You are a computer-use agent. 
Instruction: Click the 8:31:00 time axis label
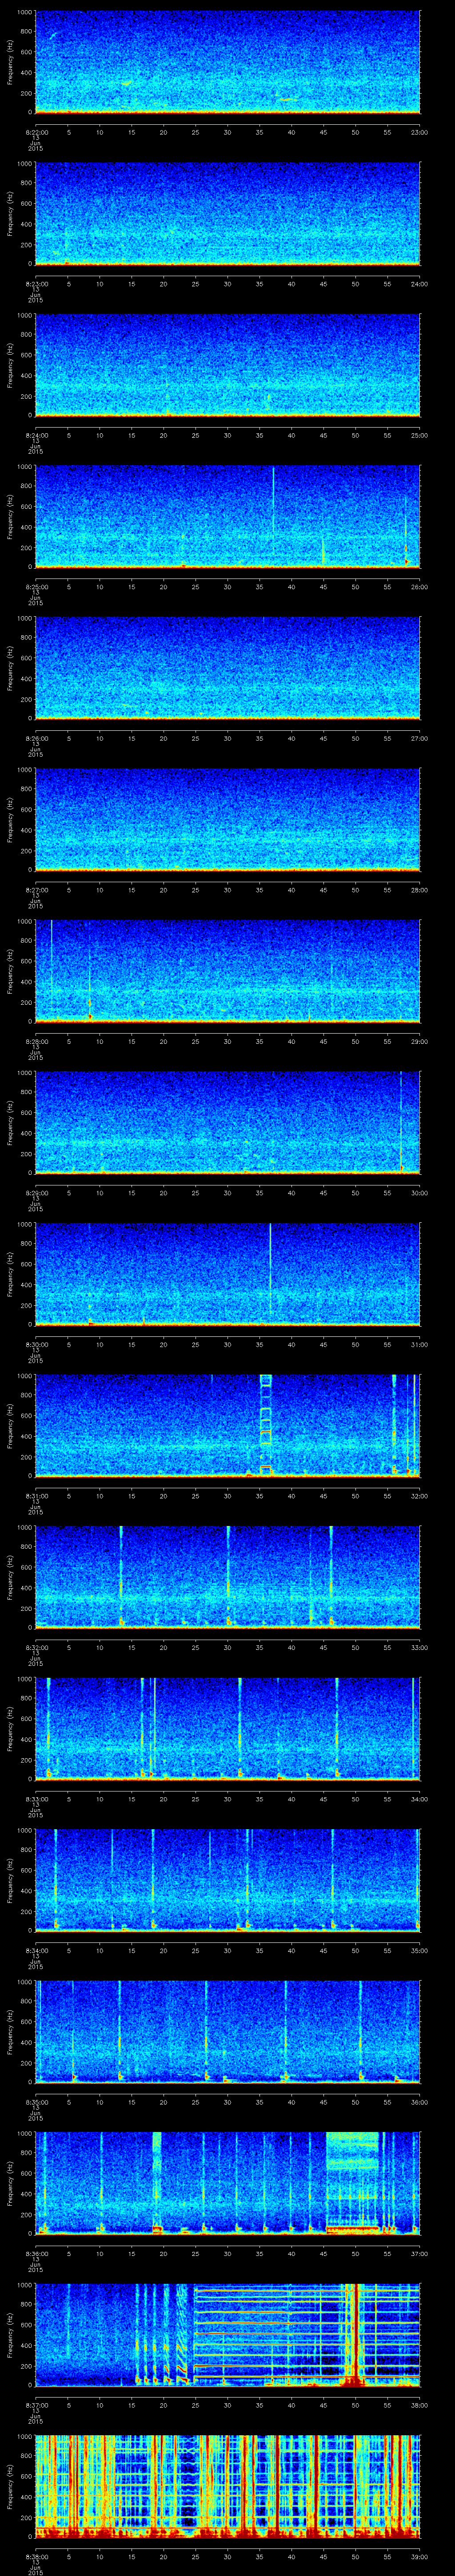pos(35,1496)
